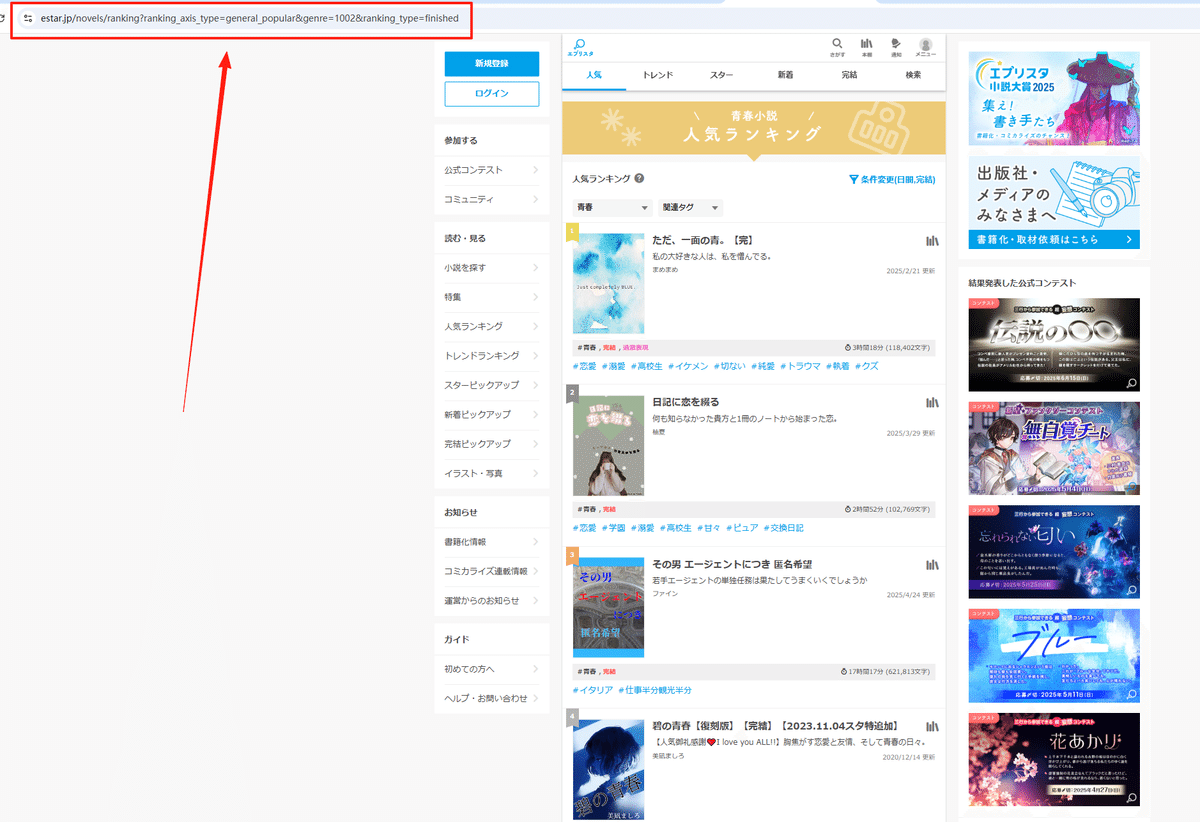Click author name ファイン
The image size is (1200, 822).
[x=665, y=594]
